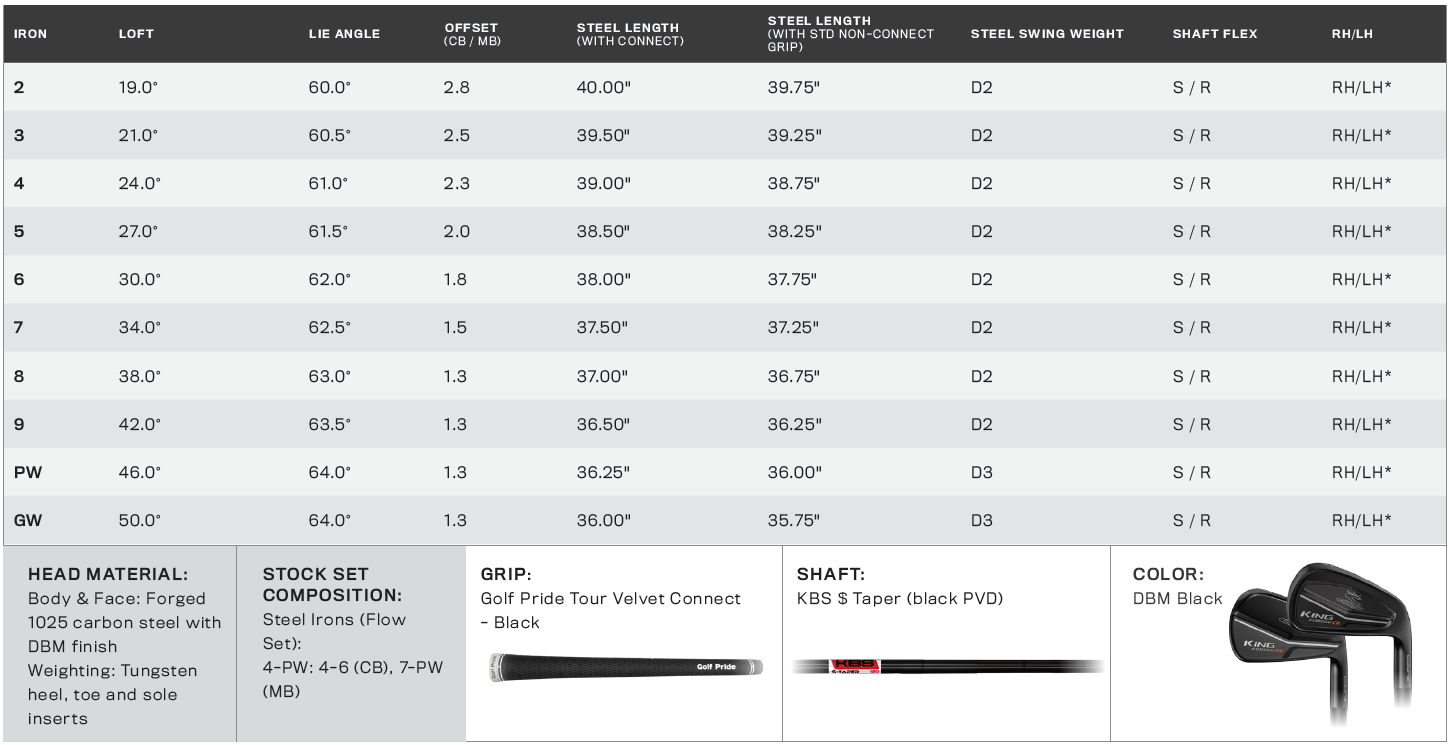Viewport: 1449px width, 745px height.
Task: Click the 62.5° lie angle cell
Action: pos(329,328)
